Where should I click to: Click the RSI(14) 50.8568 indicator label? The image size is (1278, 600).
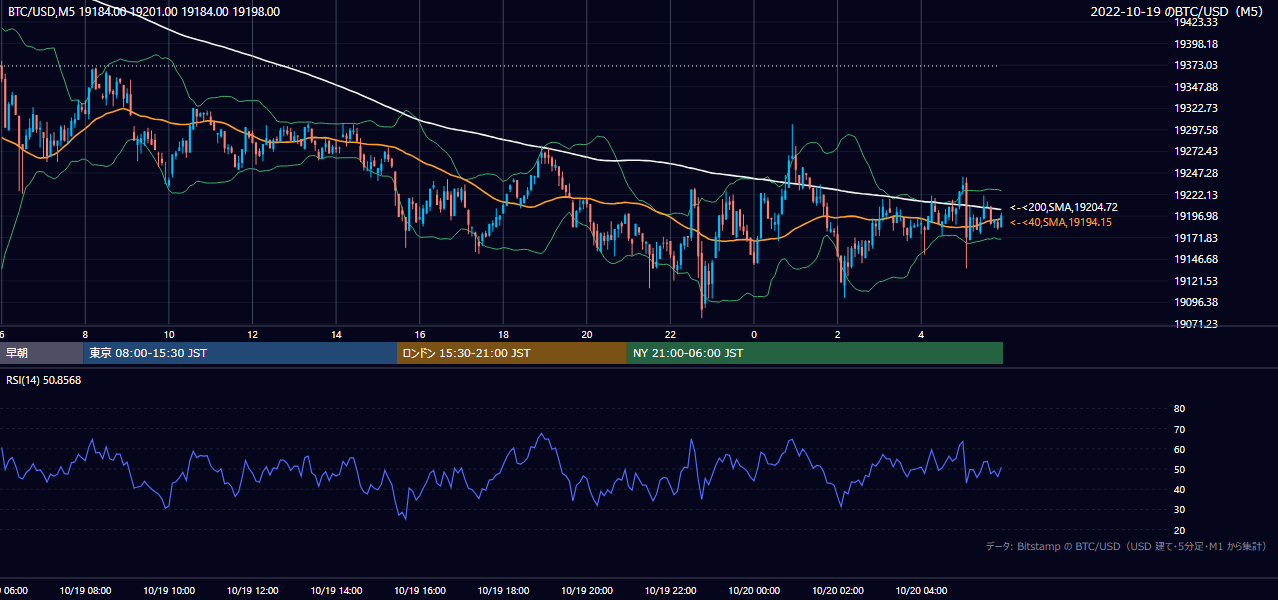44,380
